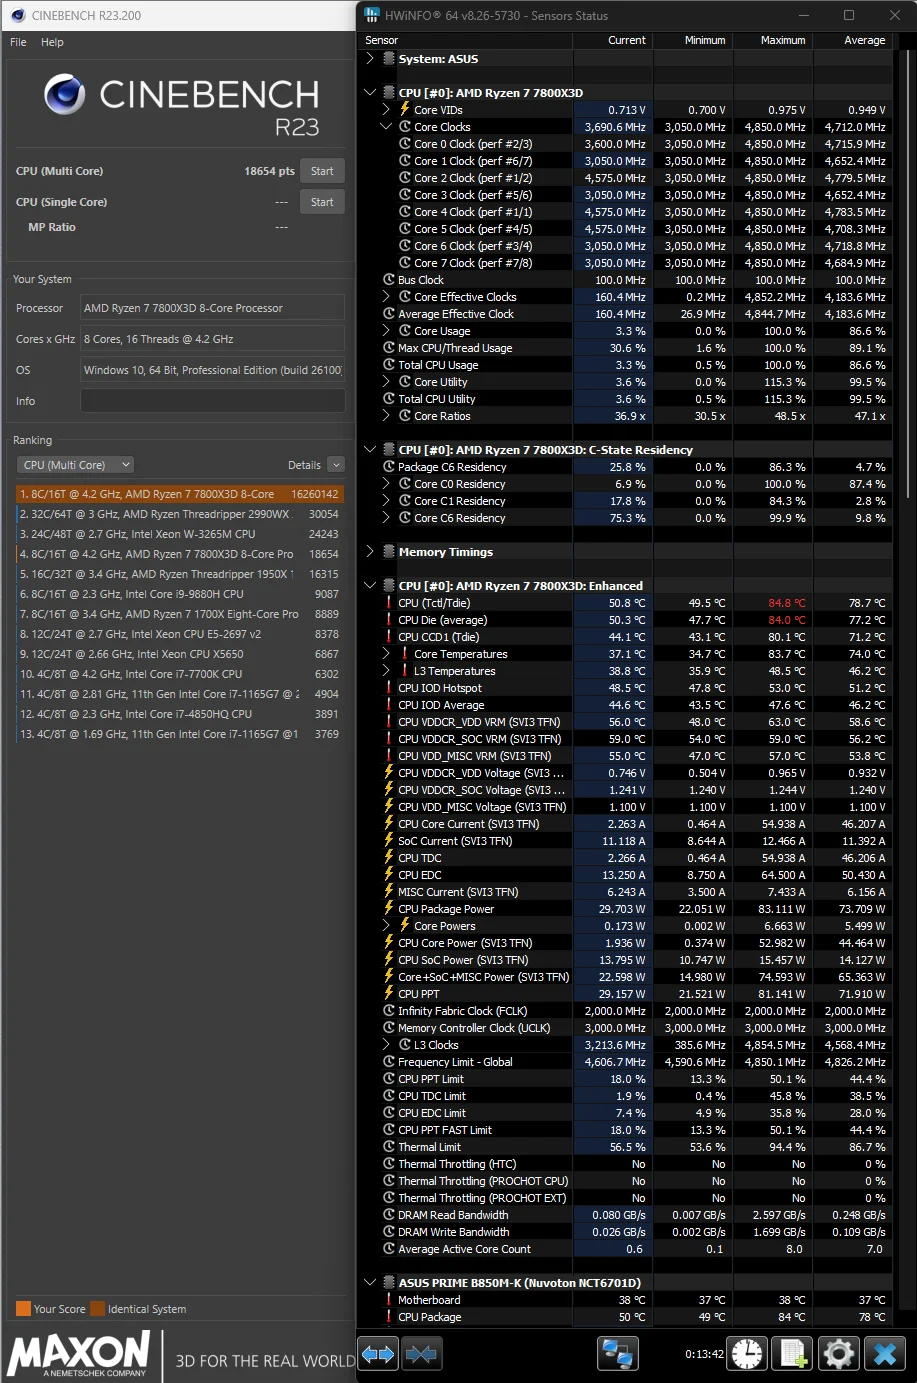Expand the System: ASUS sensor group

coord(370,59)
